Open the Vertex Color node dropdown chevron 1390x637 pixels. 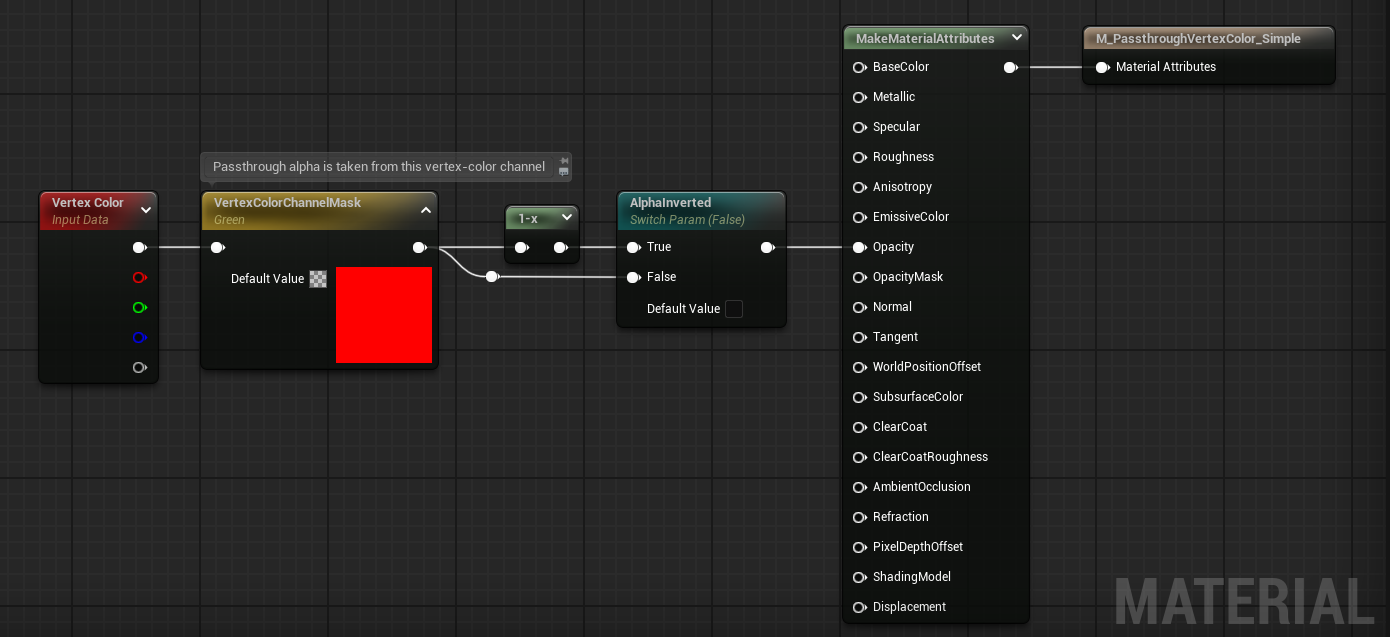[x=146, y=210]
